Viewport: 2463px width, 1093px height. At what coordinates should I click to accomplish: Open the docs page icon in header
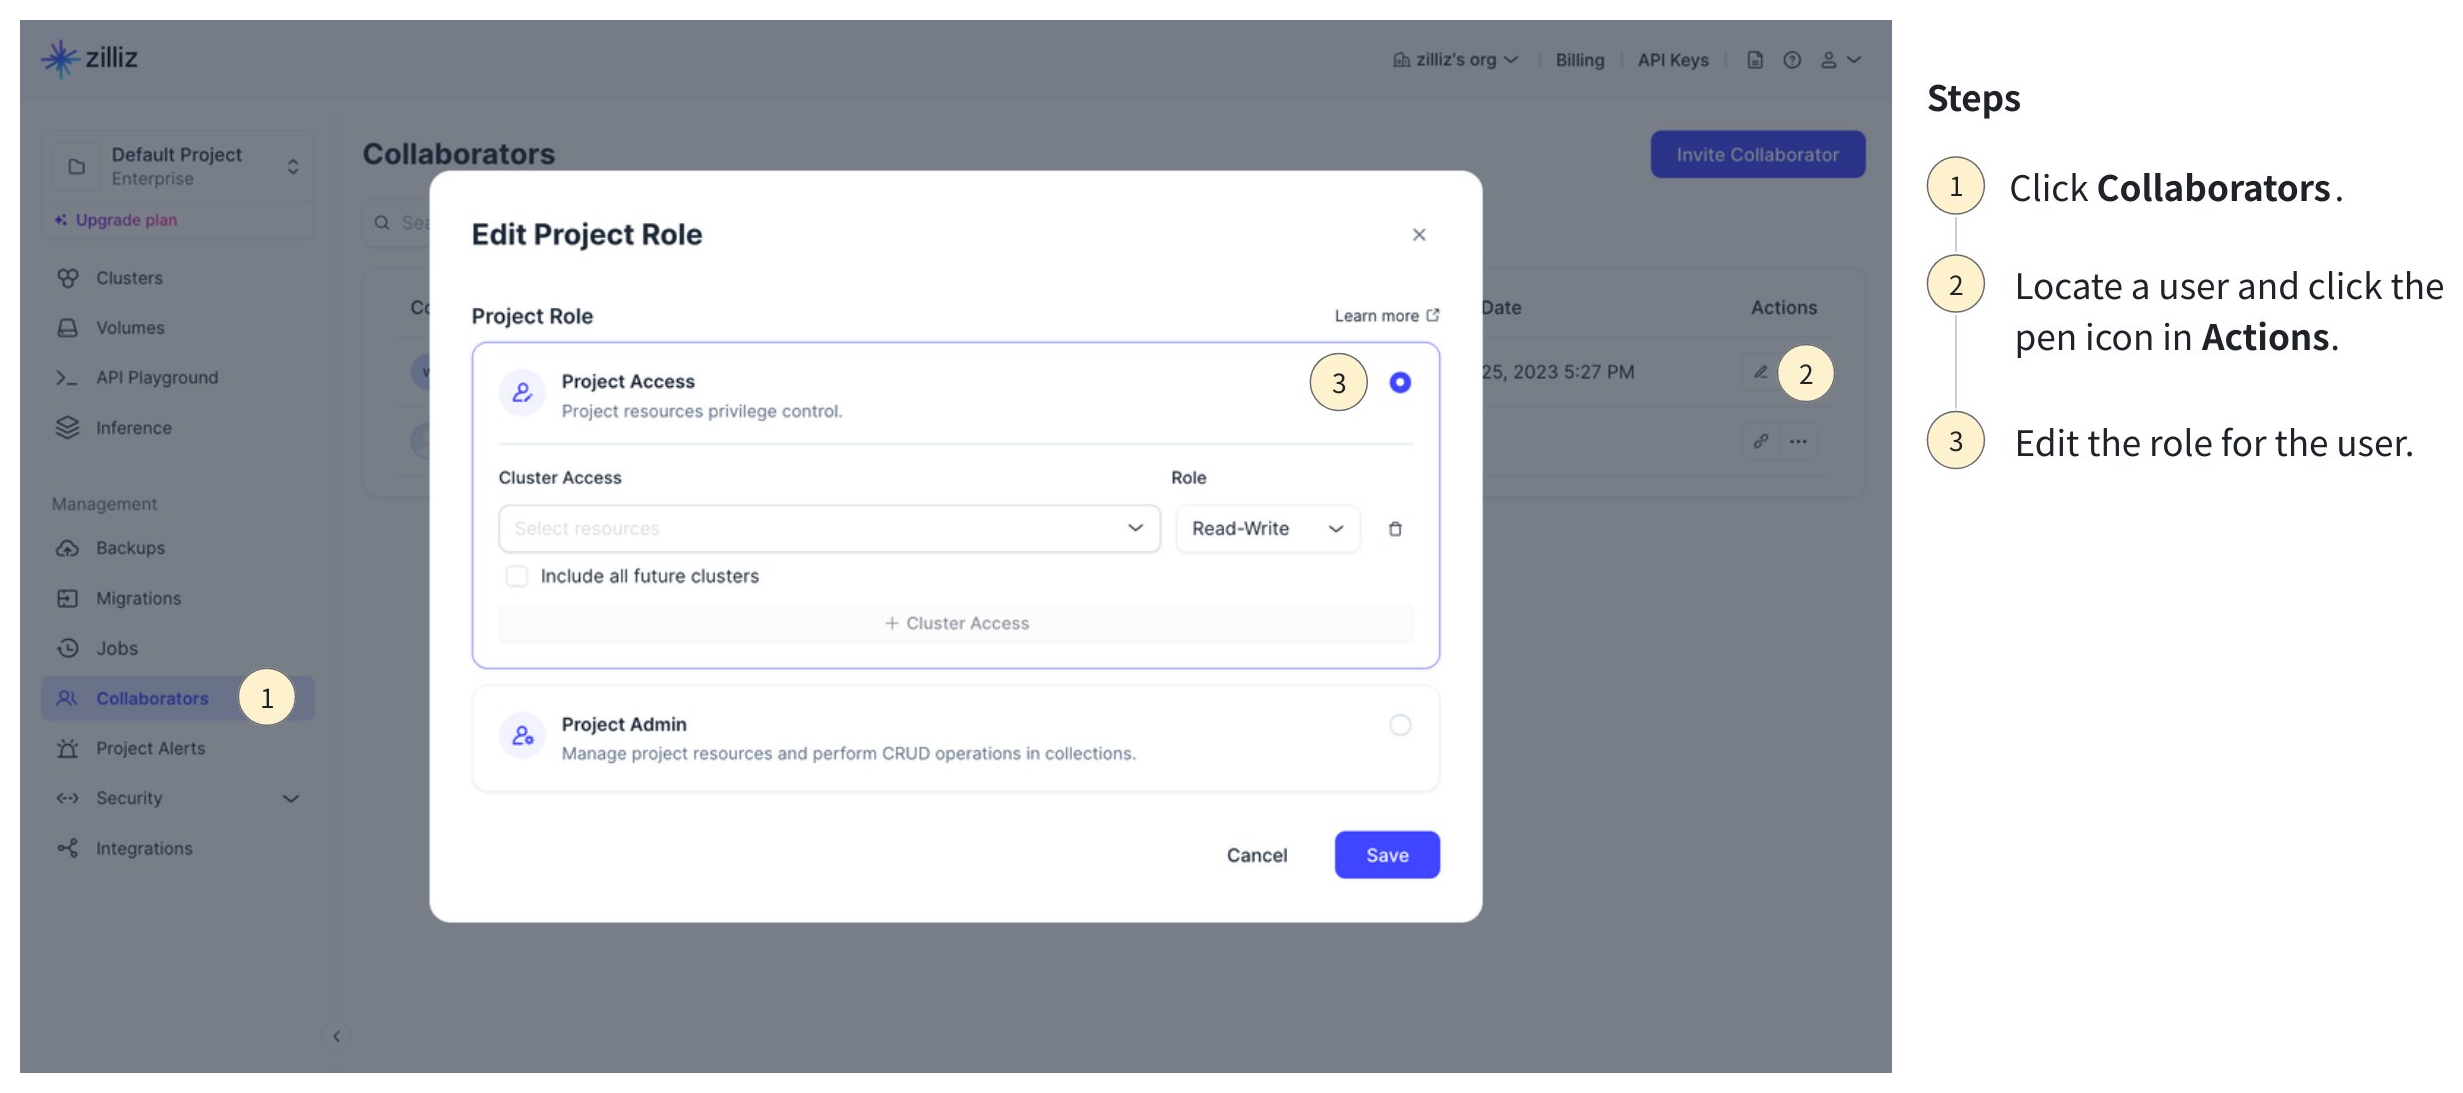tap(1755, 60)
